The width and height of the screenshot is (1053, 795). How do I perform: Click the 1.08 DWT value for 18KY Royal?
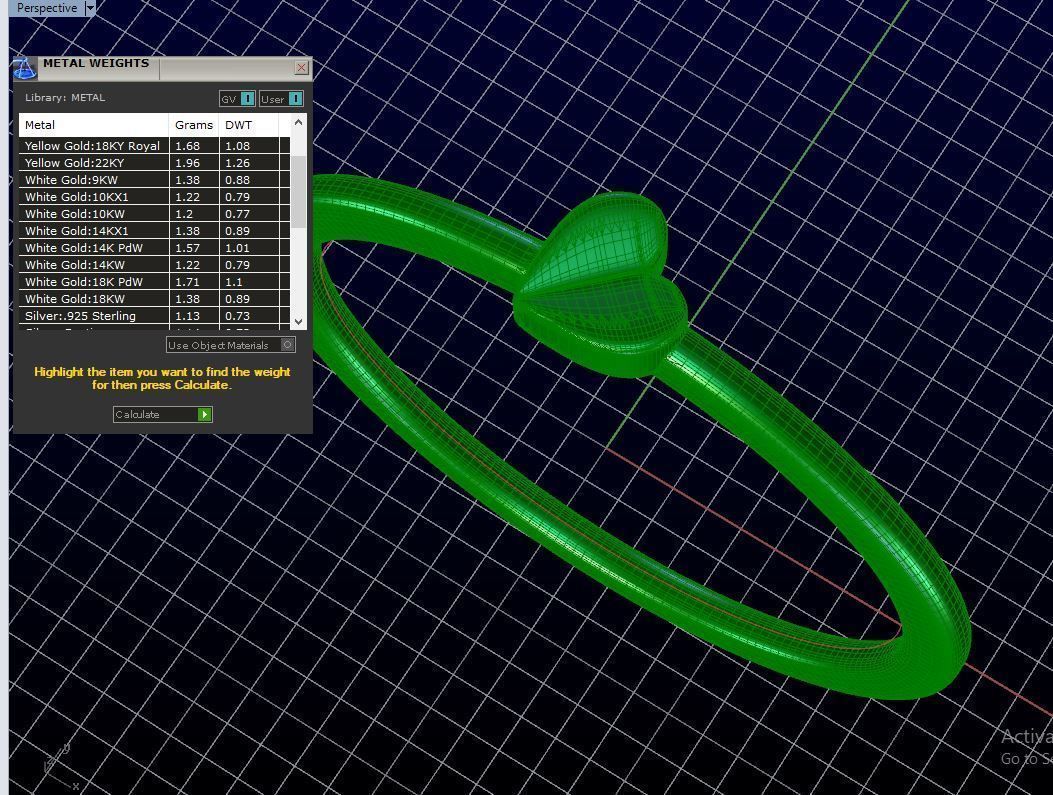point(238,146)
